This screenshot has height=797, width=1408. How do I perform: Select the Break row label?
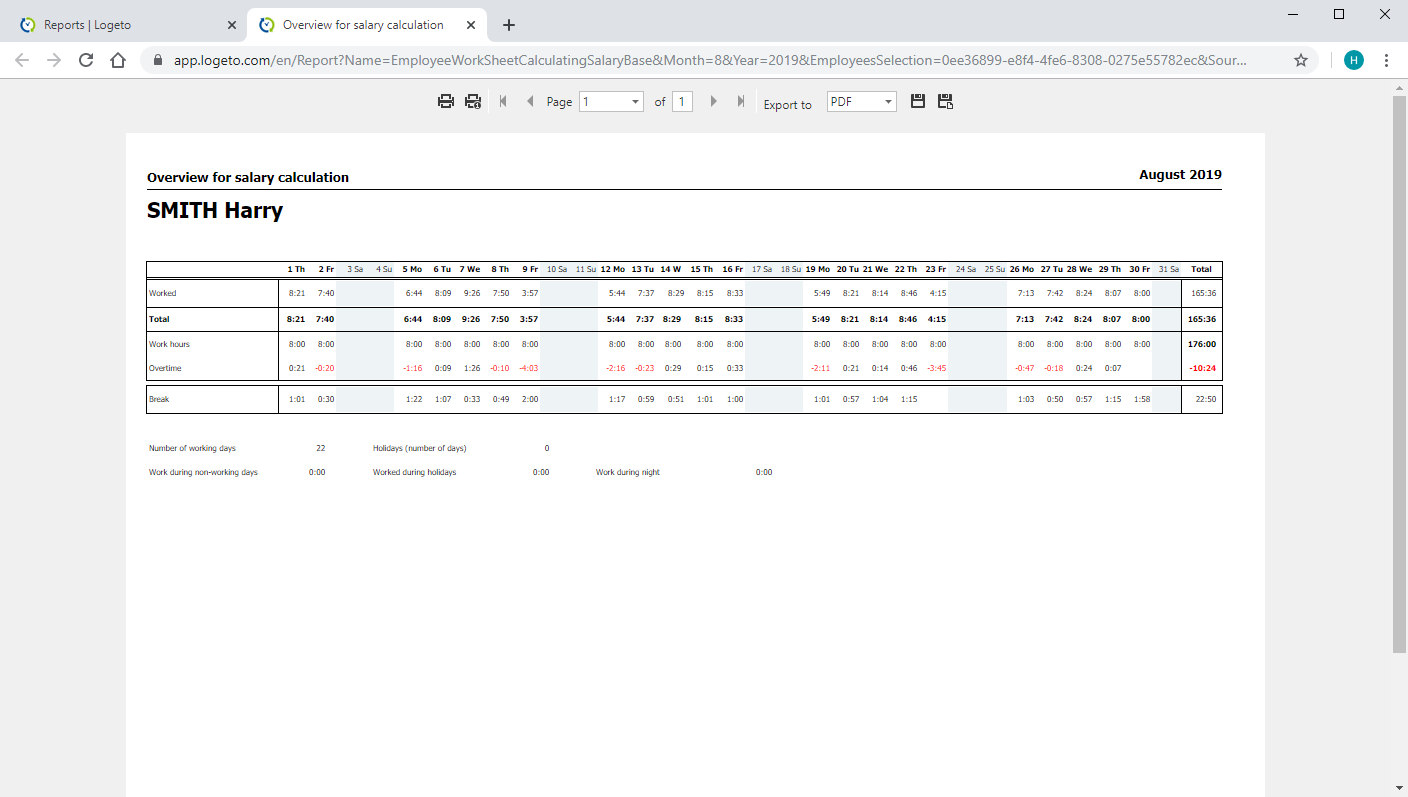coord(159,399)
